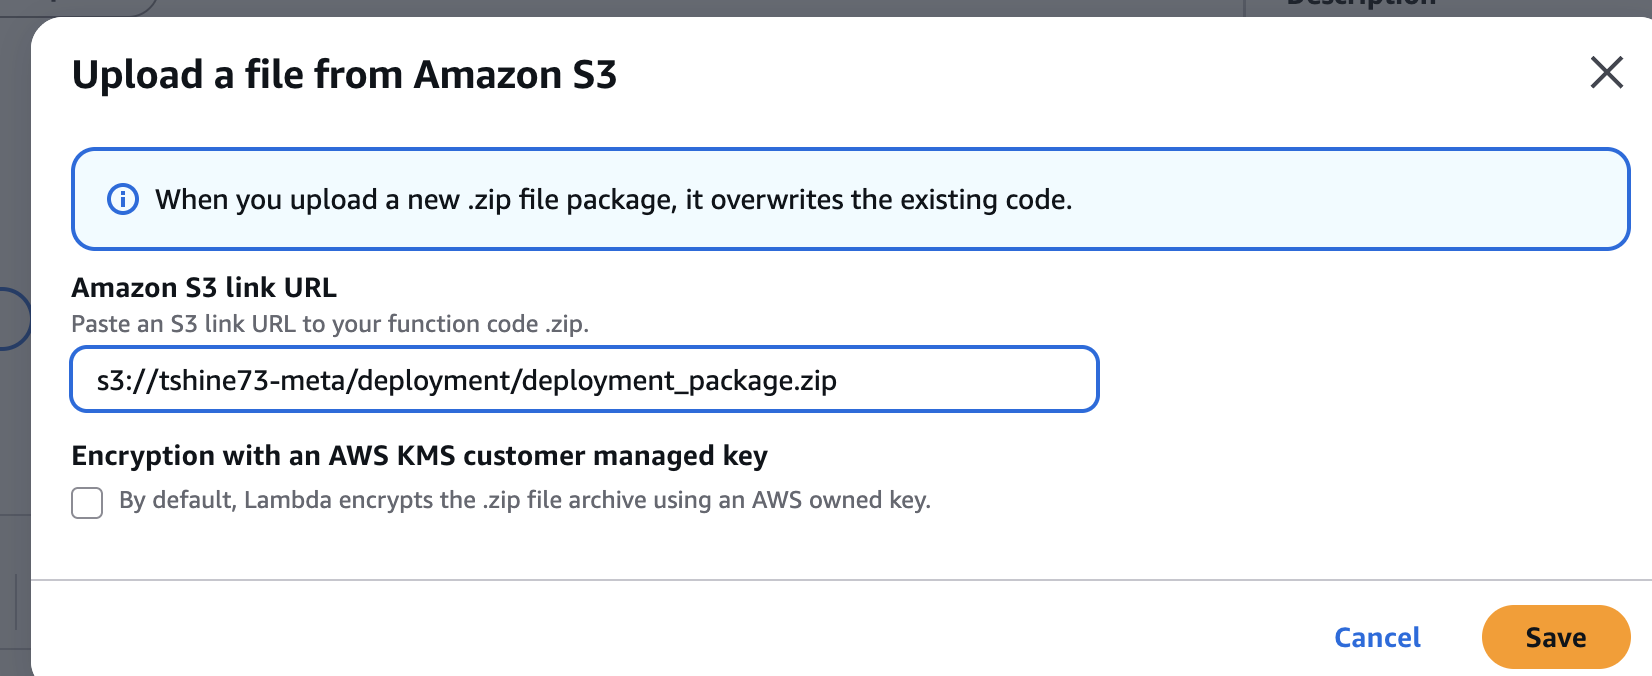1652x676 pixels.
Task: Click the 'Paste an S3 link URL' hint text
Action: pos(330,324)
